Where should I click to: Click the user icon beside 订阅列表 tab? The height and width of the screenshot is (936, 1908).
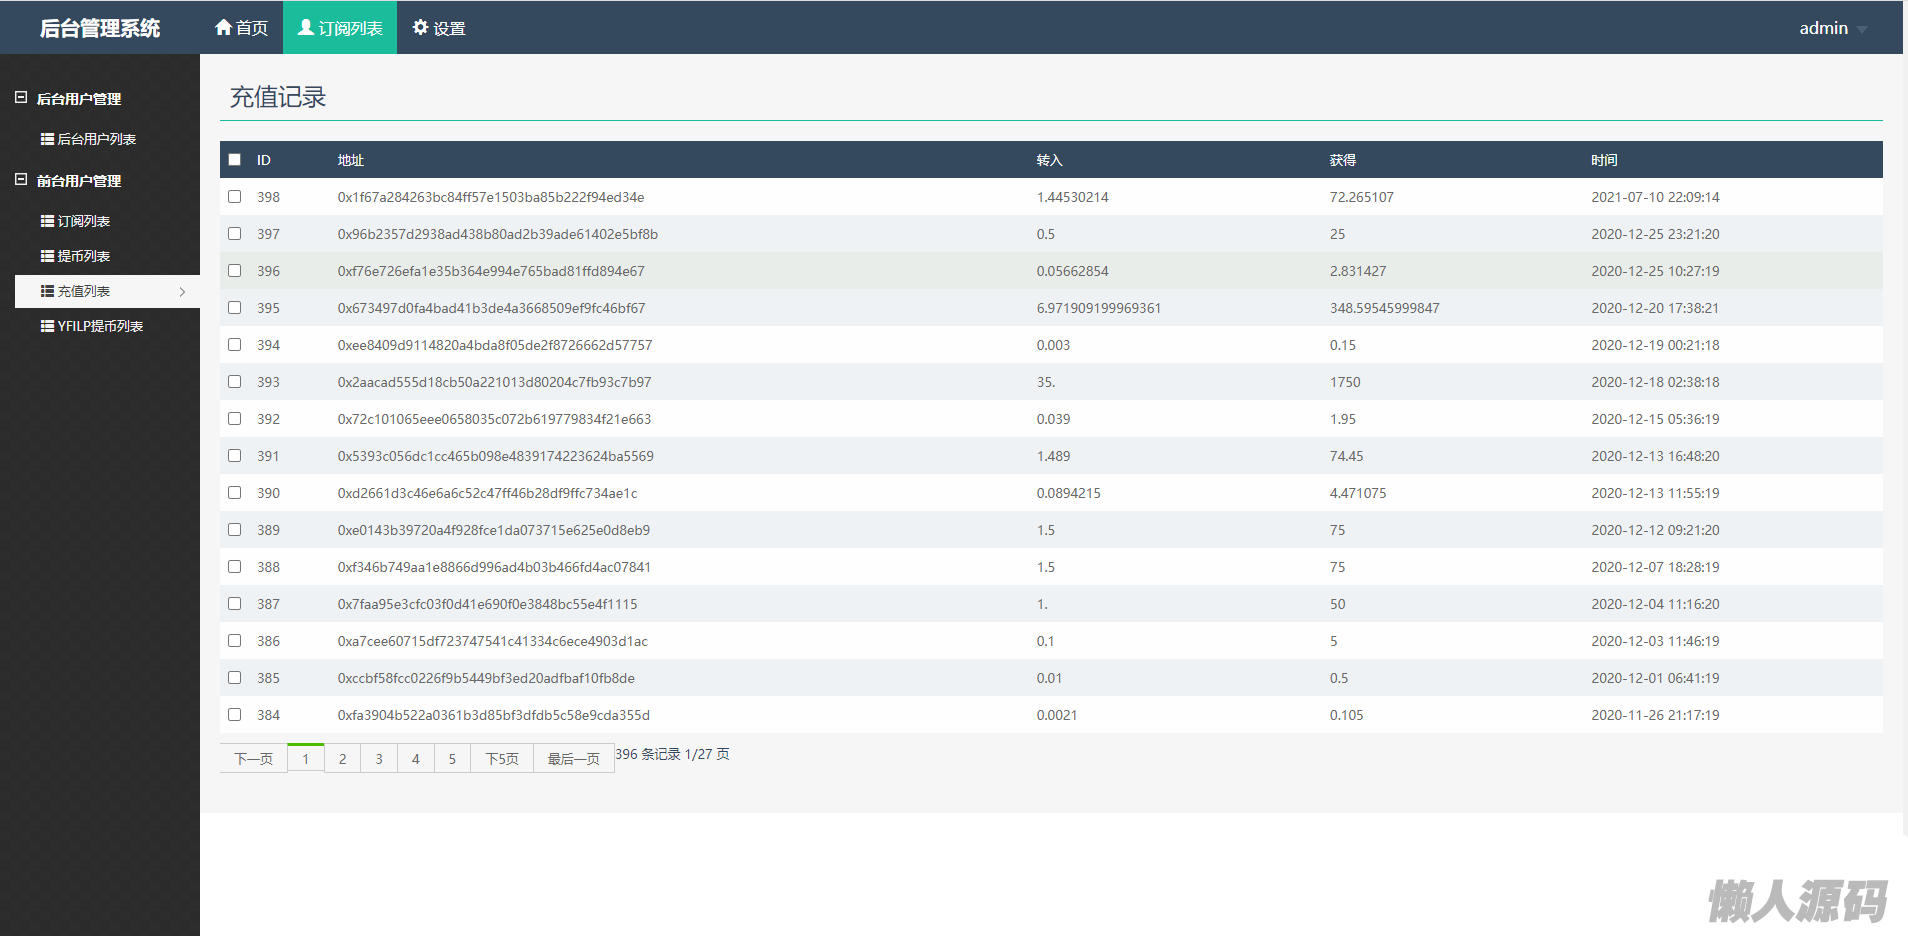(x=306, y=27)
